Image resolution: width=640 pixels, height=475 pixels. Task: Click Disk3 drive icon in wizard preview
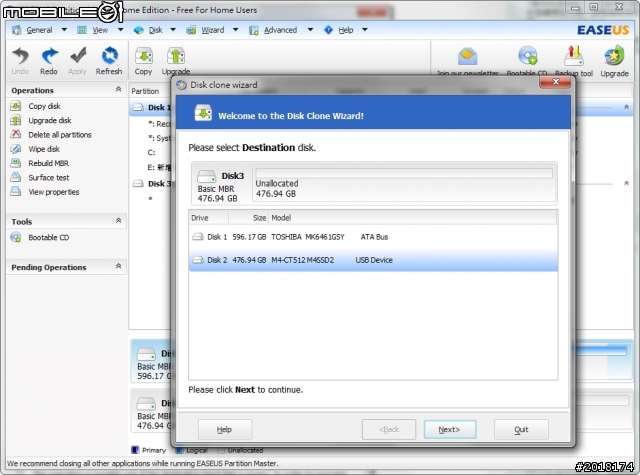[207, 176]
